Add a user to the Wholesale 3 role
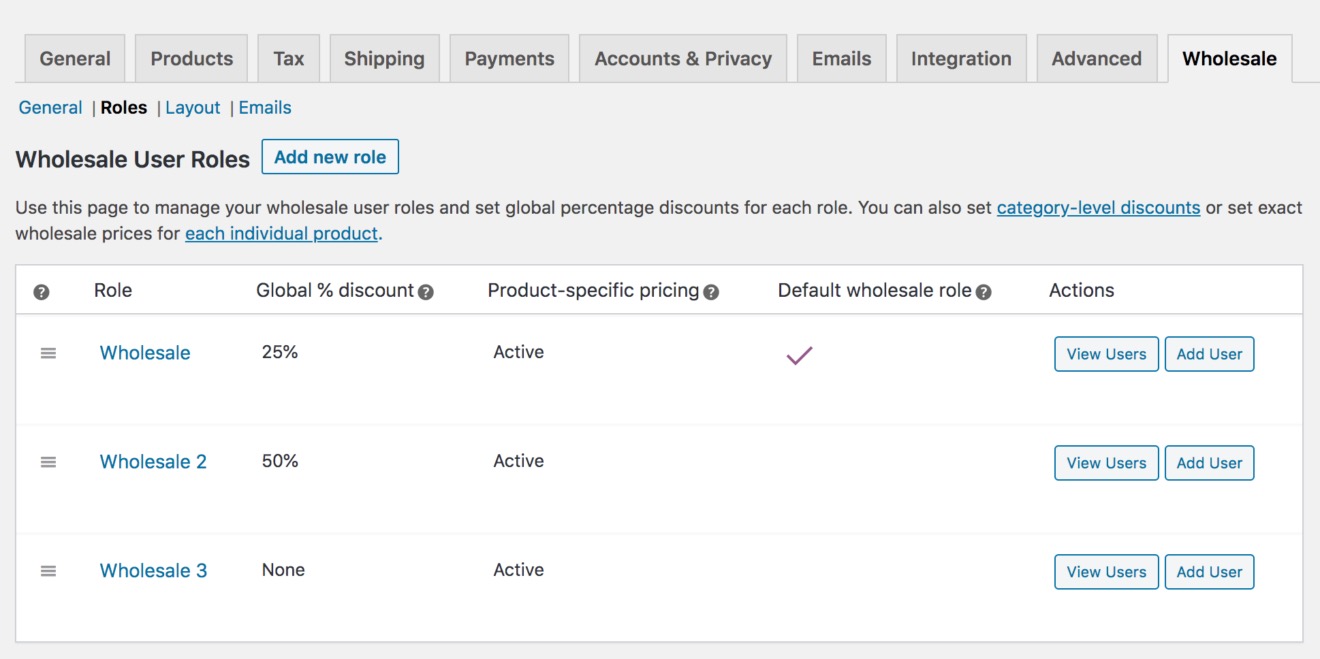1320x659 pixels. [1209, 572]
